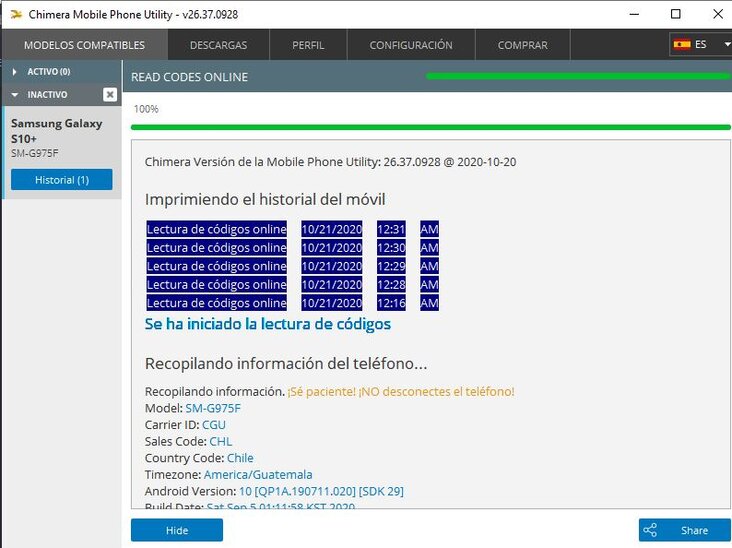
Task: Click the share icon on Share button
Action: click(x=650, y=530)
